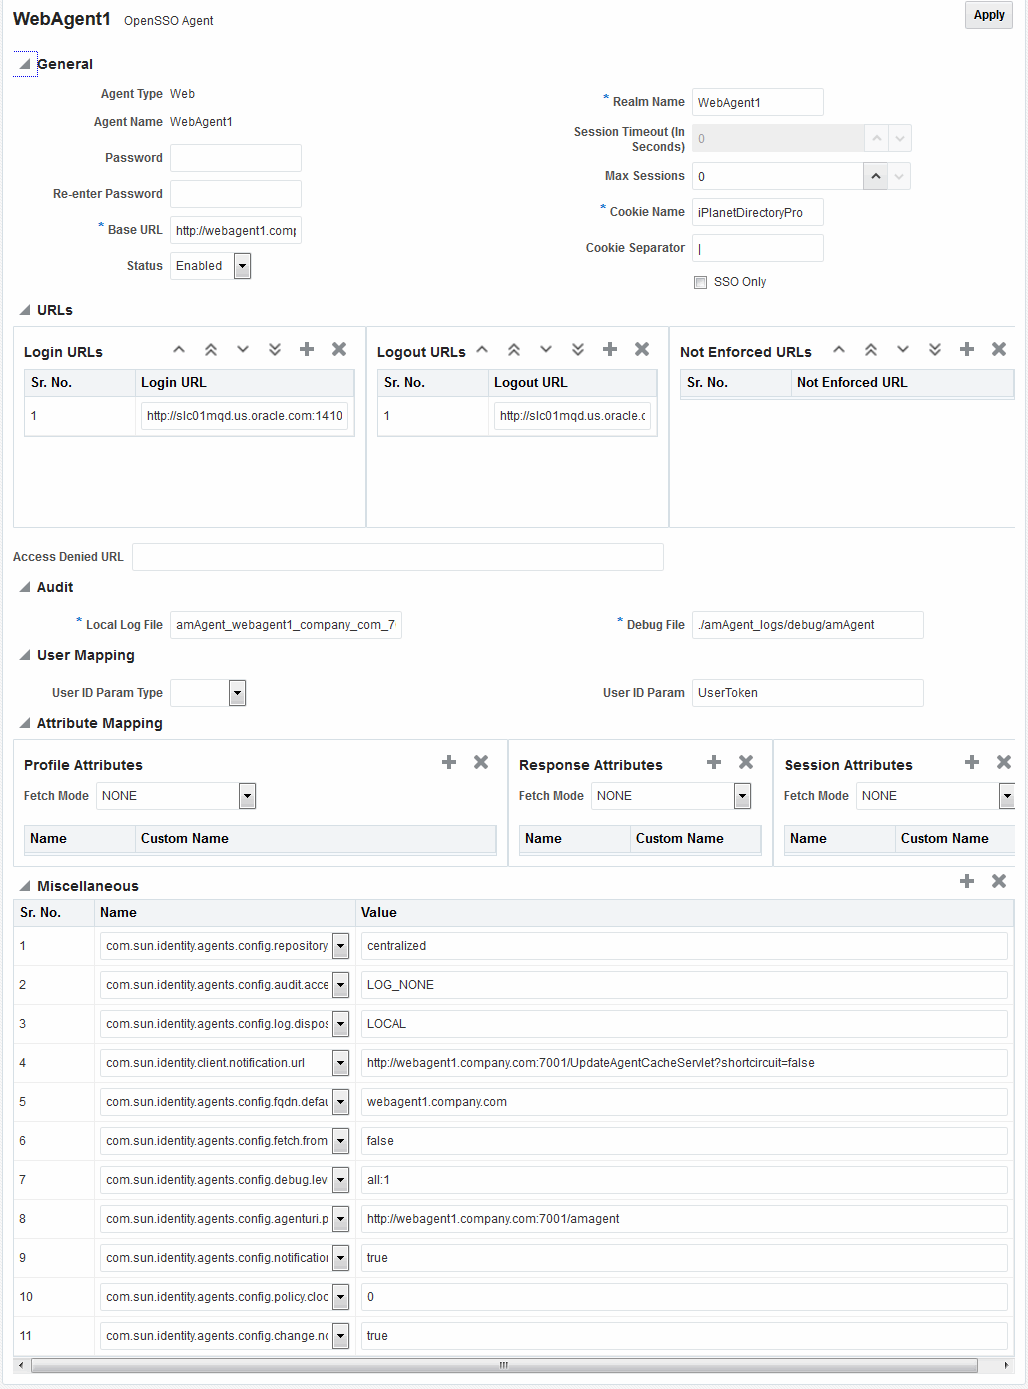This screenshot has width=1028, height=1389.
Task: Move Login URL to the top
Action: click(x=211, y=349)
